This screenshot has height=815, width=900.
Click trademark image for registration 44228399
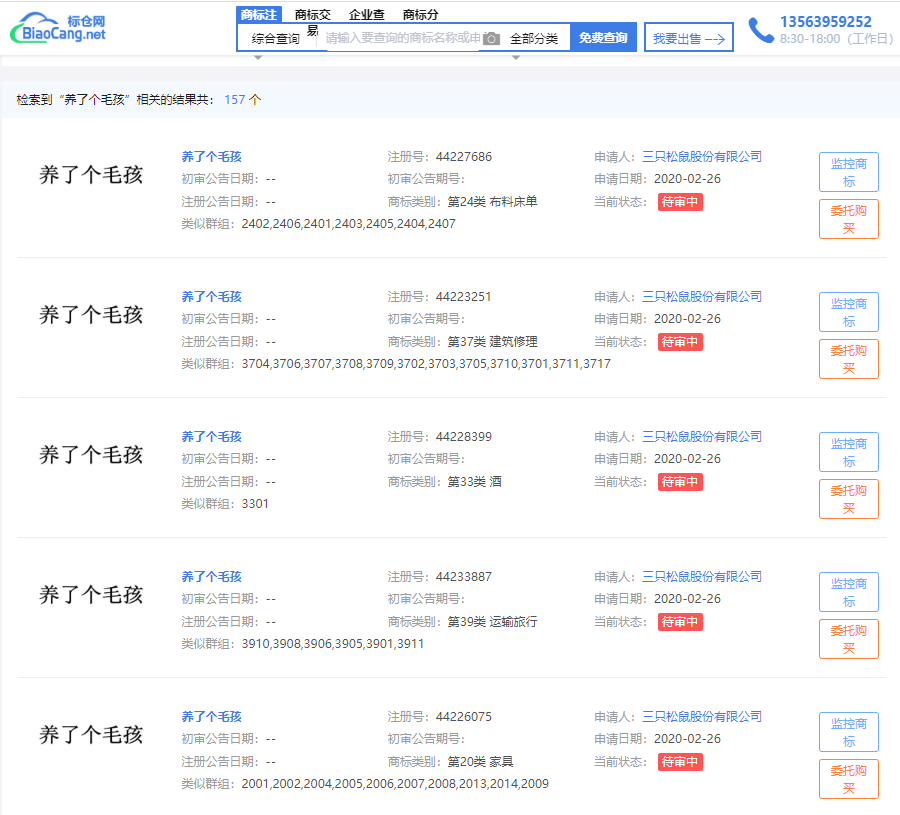pyautogui.click(x=91, y=455)
